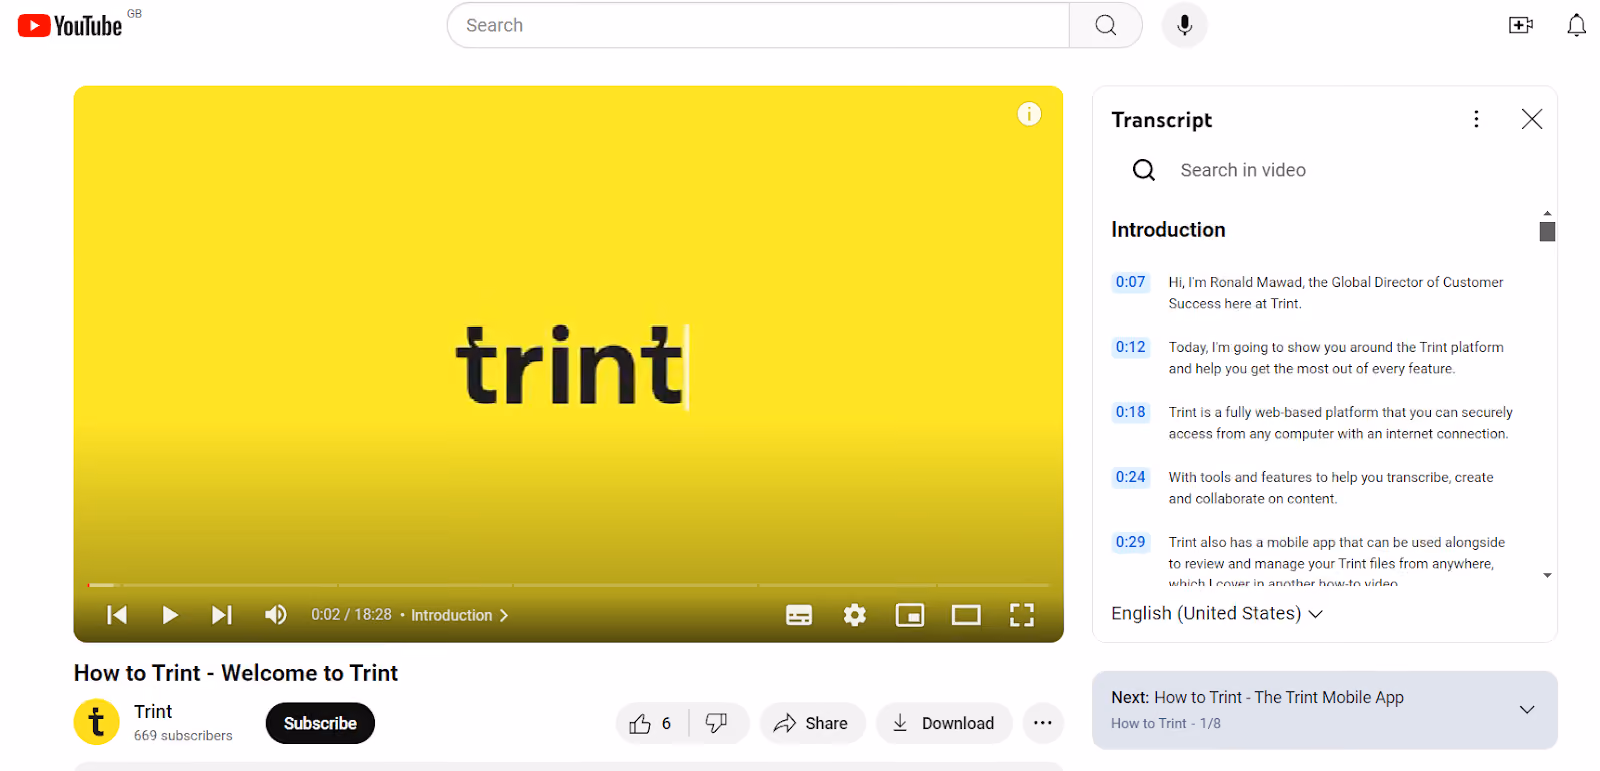
Task: Select transcript line "Trint also has a mobile app"
Action: (1336, 561)
